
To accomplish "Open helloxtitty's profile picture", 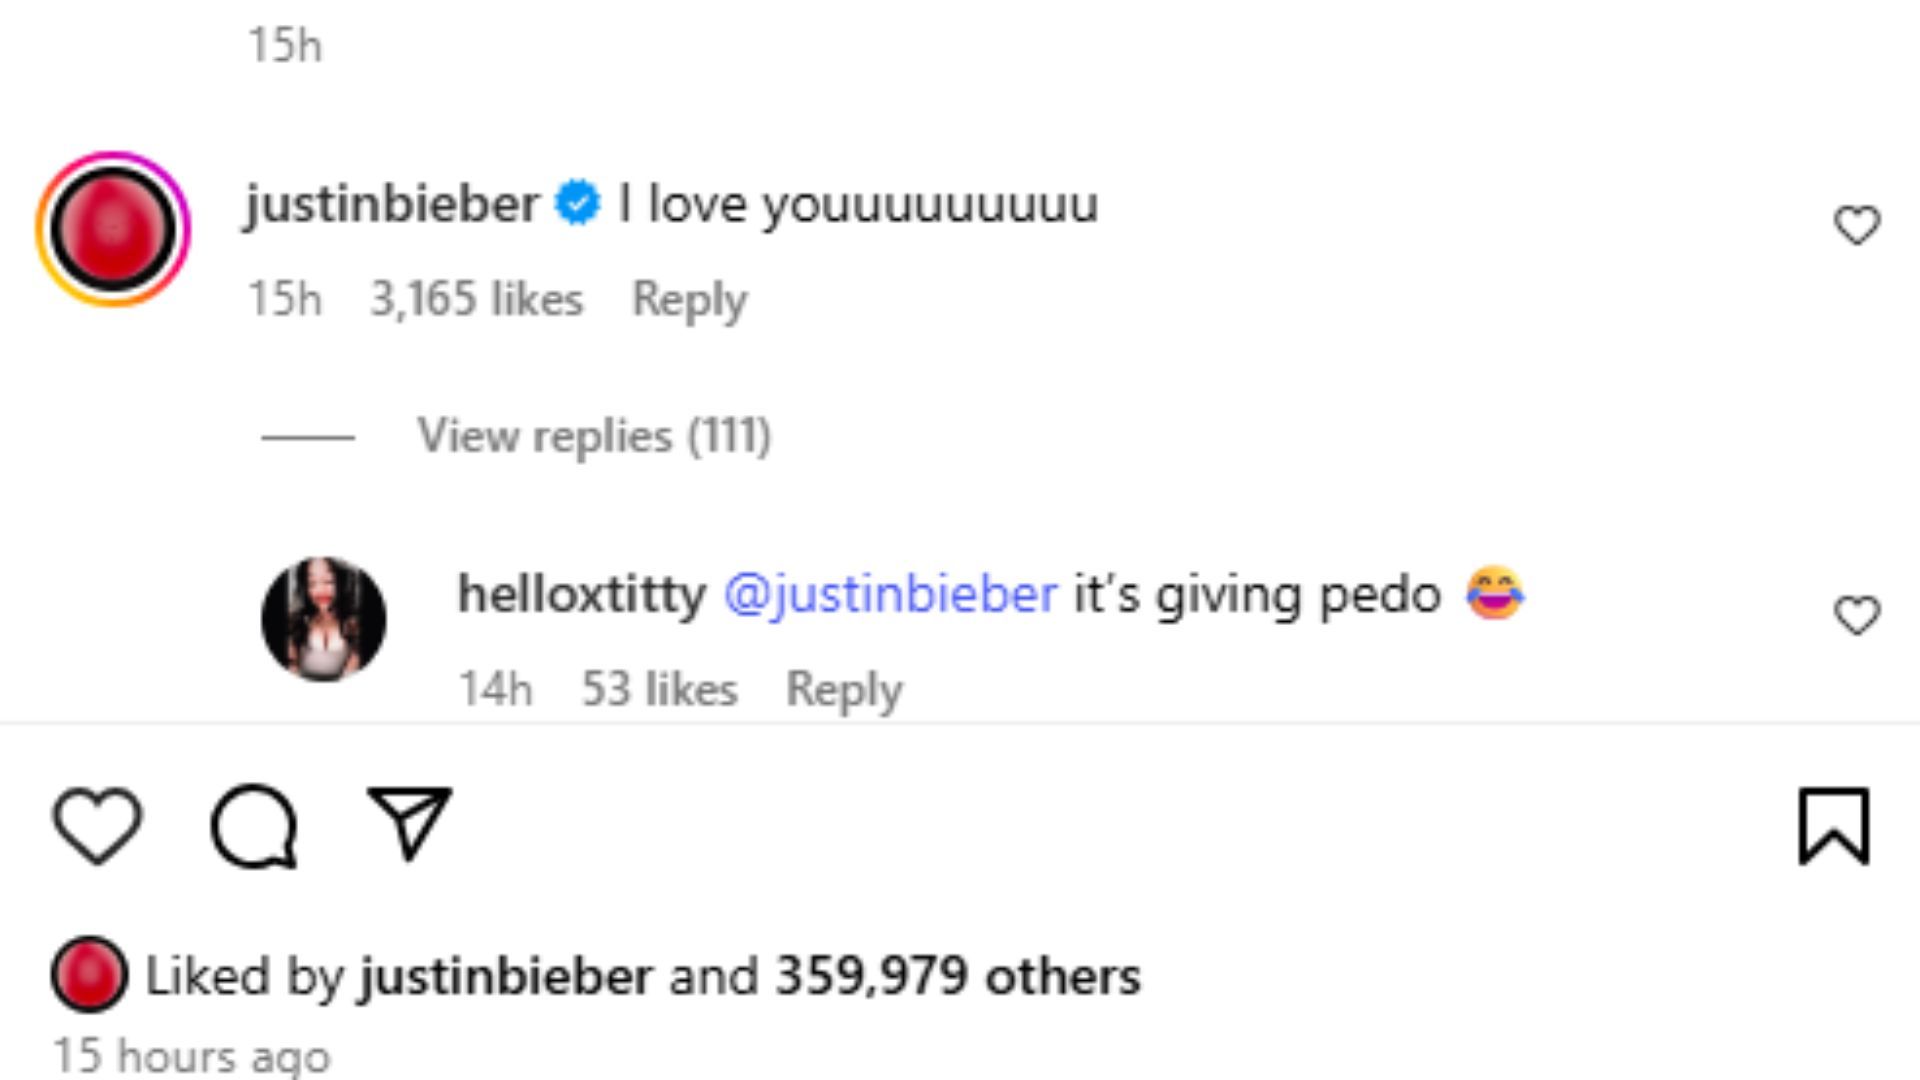I will click(x=323, y=619).
